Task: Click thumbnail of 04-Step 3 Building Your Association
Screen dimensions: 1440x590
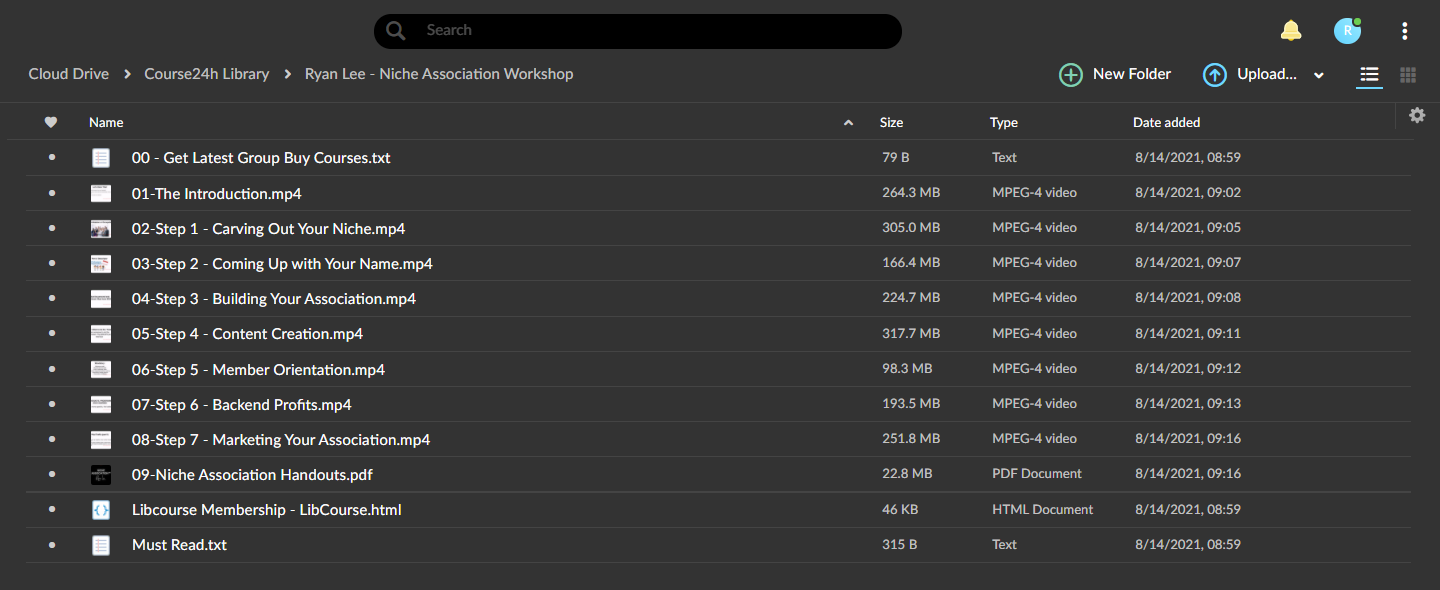Action: pos(101,299)
